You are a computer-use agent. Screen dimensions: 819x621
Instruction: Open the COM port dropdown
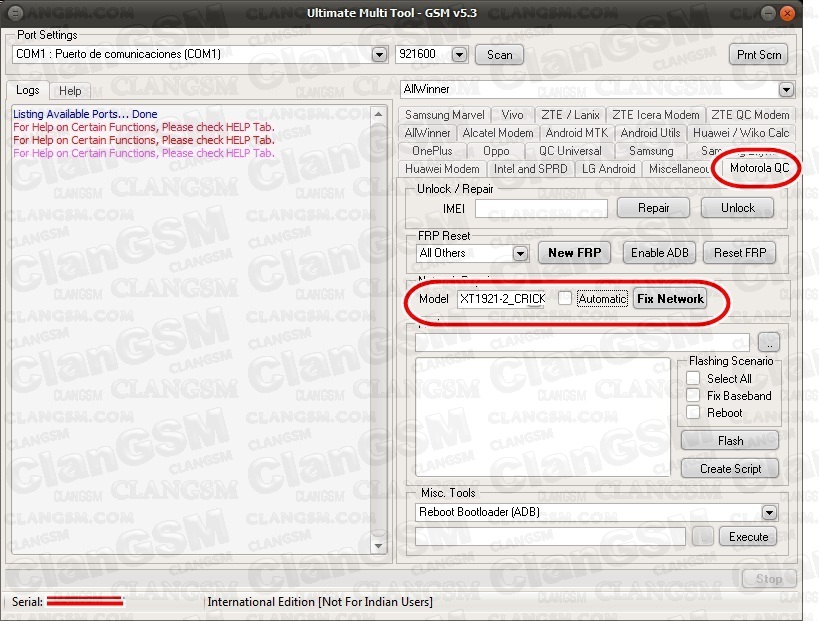[x=379, y=54]
